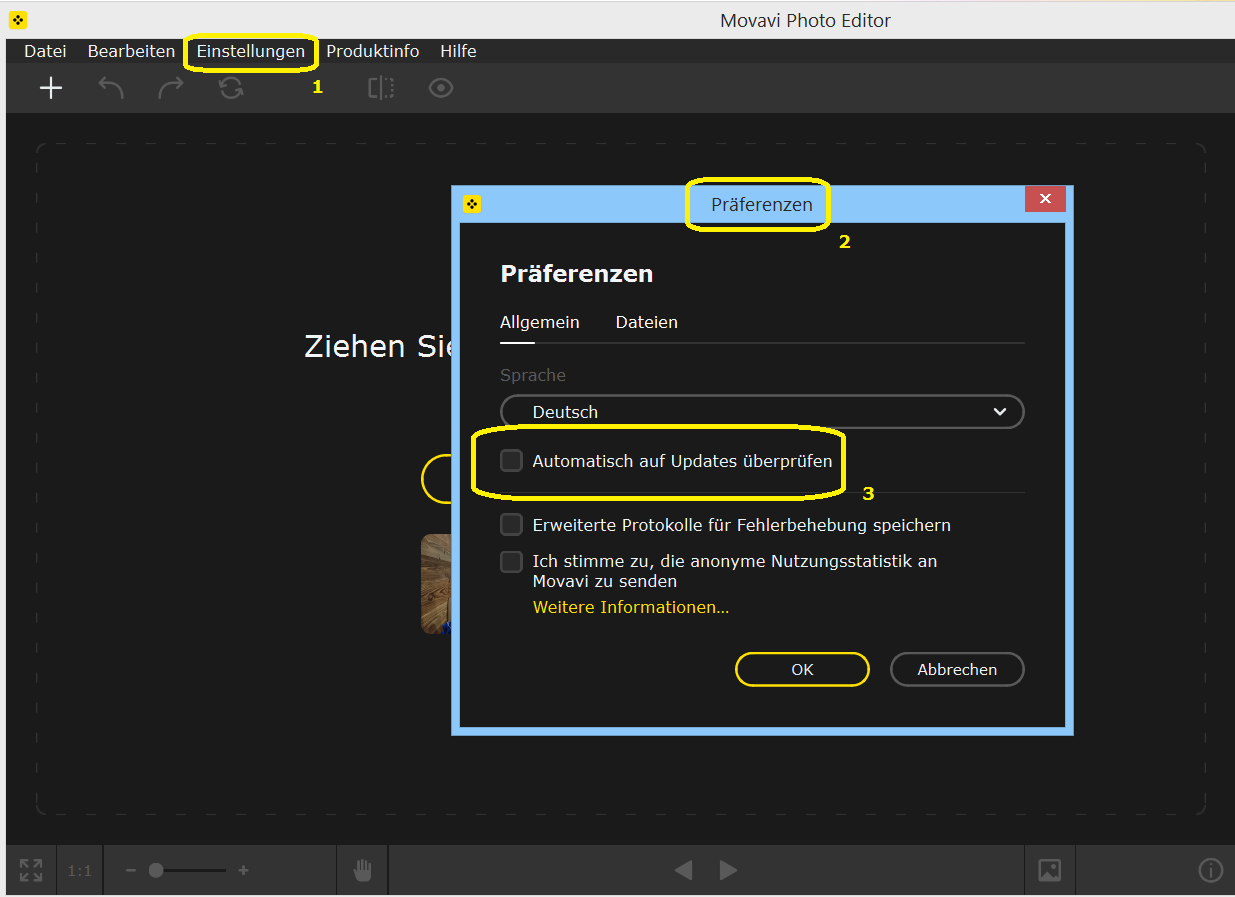Screen dimensions: 1235x897
Task: Open the Hilfe menu
Action: (x=458, y=51)
